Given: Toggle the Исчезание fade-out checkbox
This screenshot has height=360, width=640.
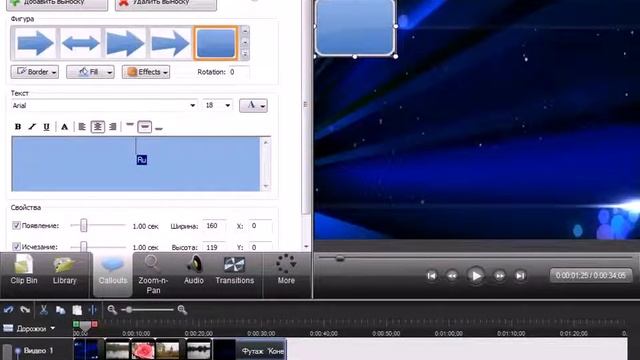Looking at the screenshot, I should tap(16, 247).
